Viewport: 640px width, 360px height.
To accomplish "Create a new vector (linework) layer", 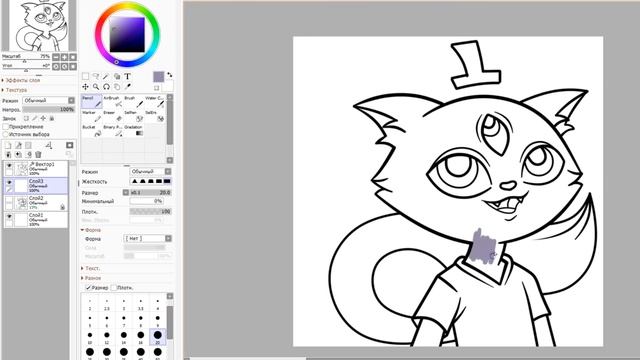I will tap(18, 145).
